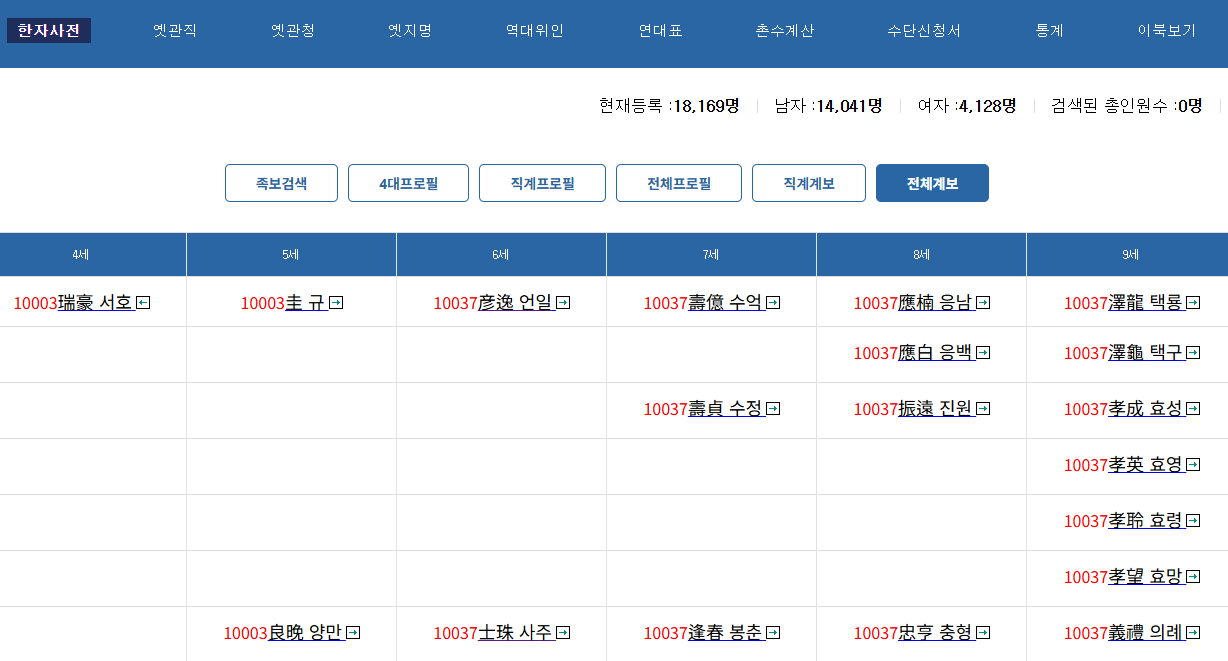Open the 士珠 사주 name link
The height and width of the screenshot is (661, 1228).
coord(516,633)
